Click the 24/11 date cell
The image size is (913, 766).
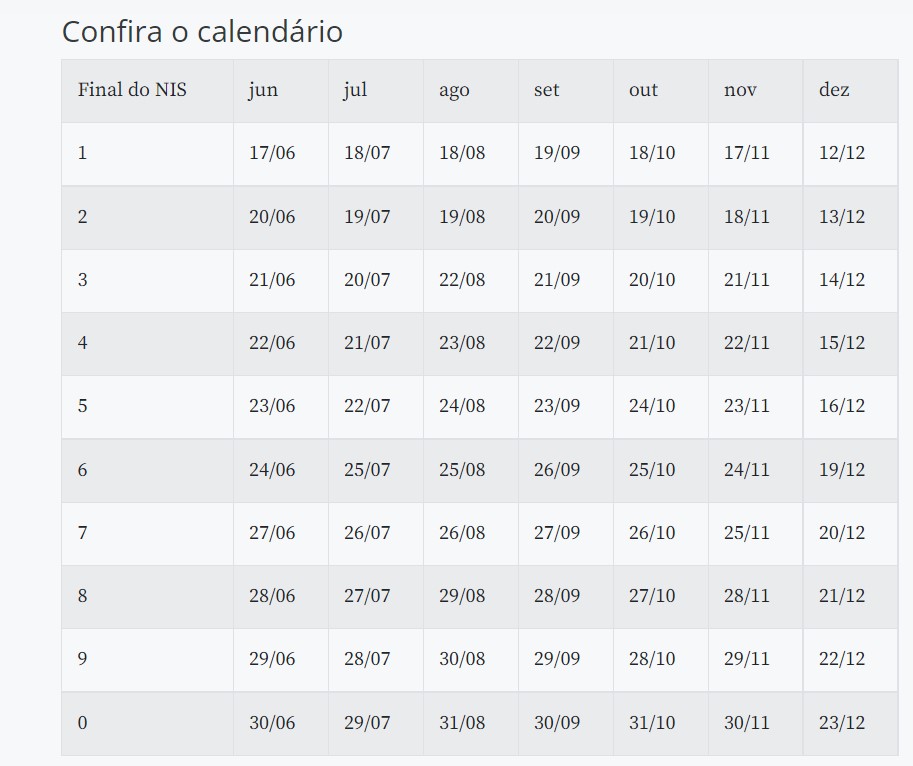(x=747, y=470)
